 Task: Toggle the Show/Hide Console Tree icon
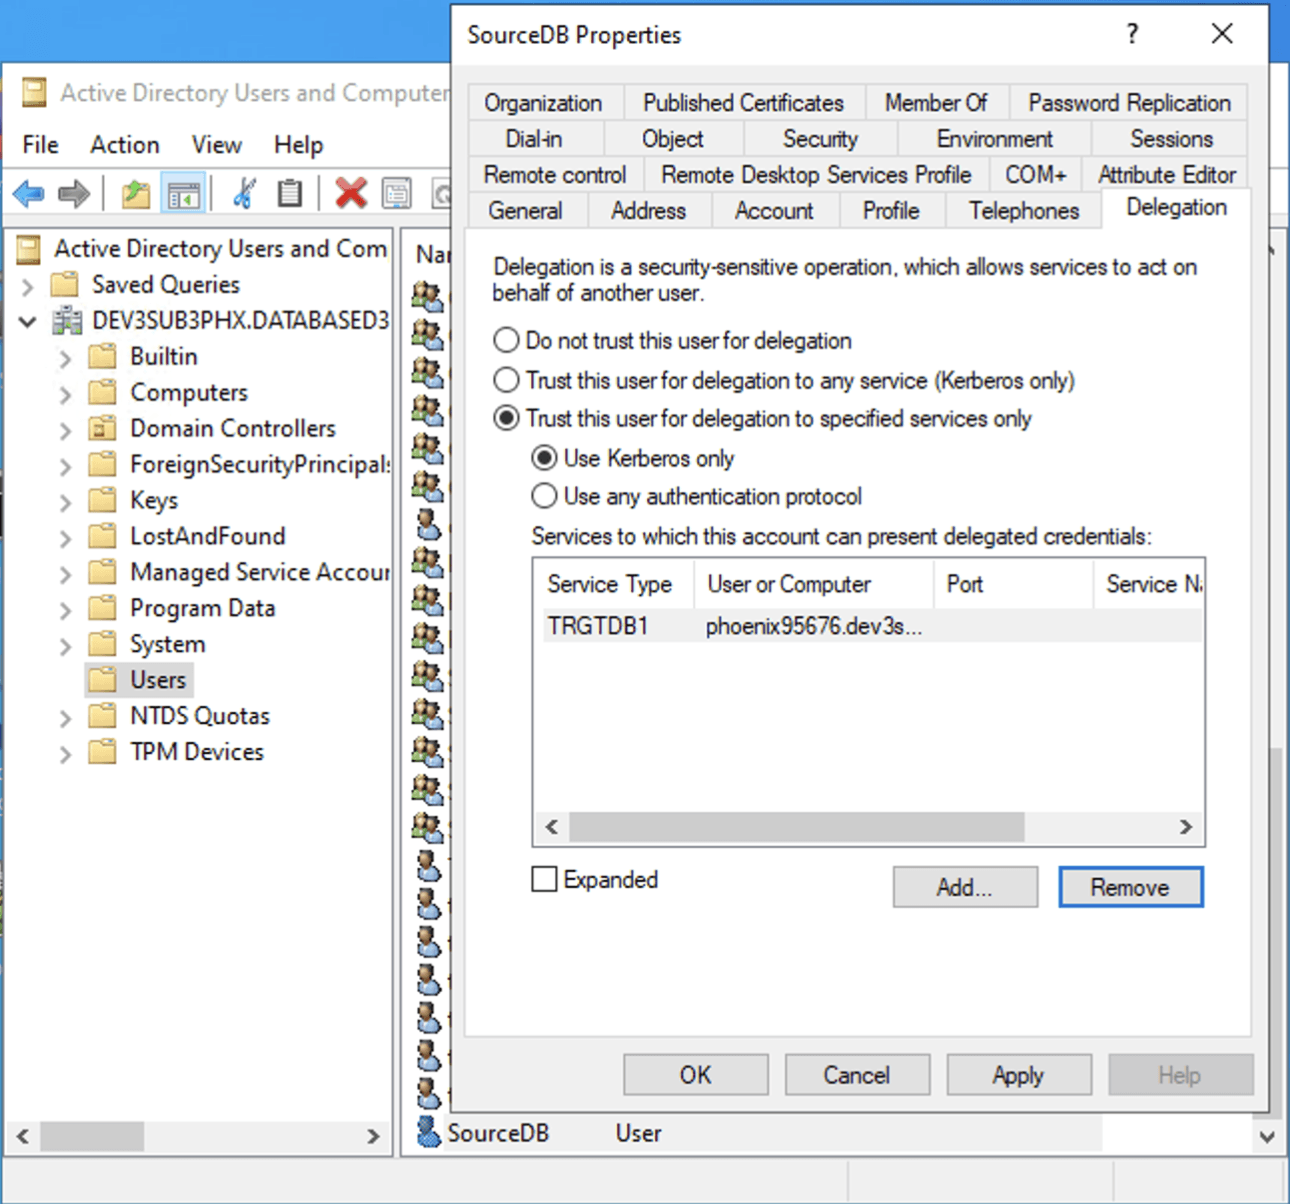184,193
